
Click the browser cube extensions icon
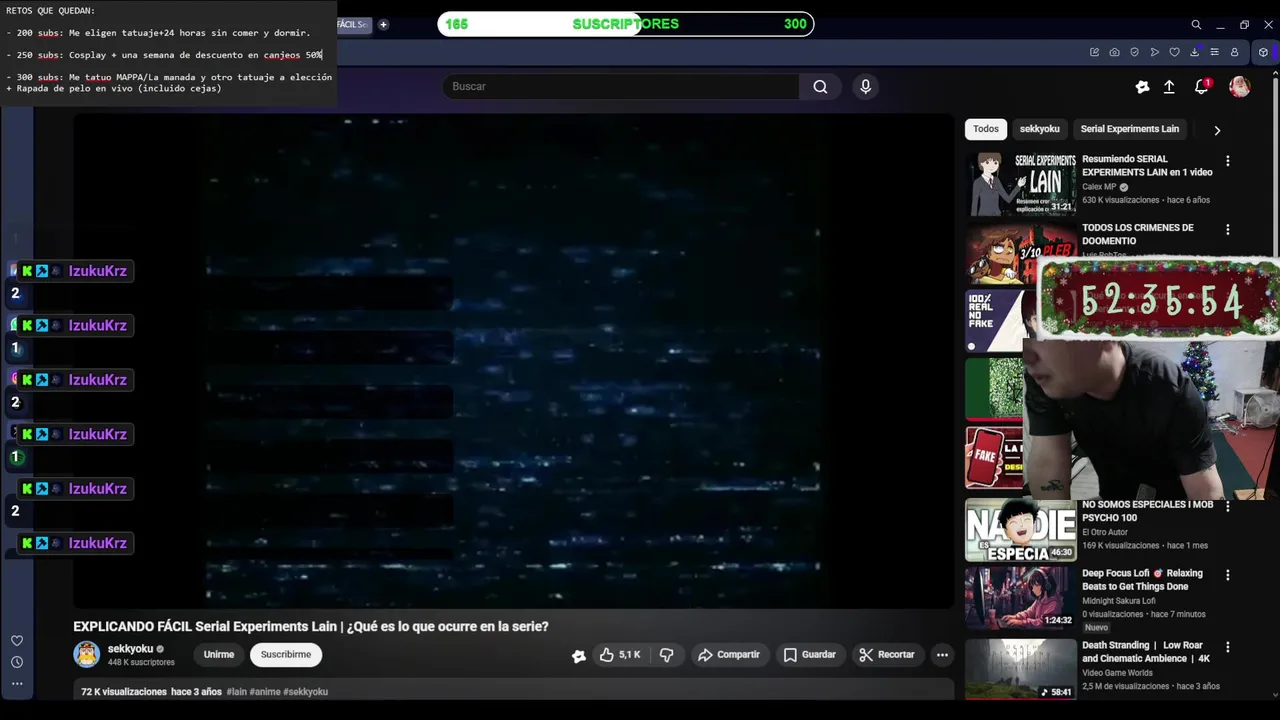tap(1263, 52)
